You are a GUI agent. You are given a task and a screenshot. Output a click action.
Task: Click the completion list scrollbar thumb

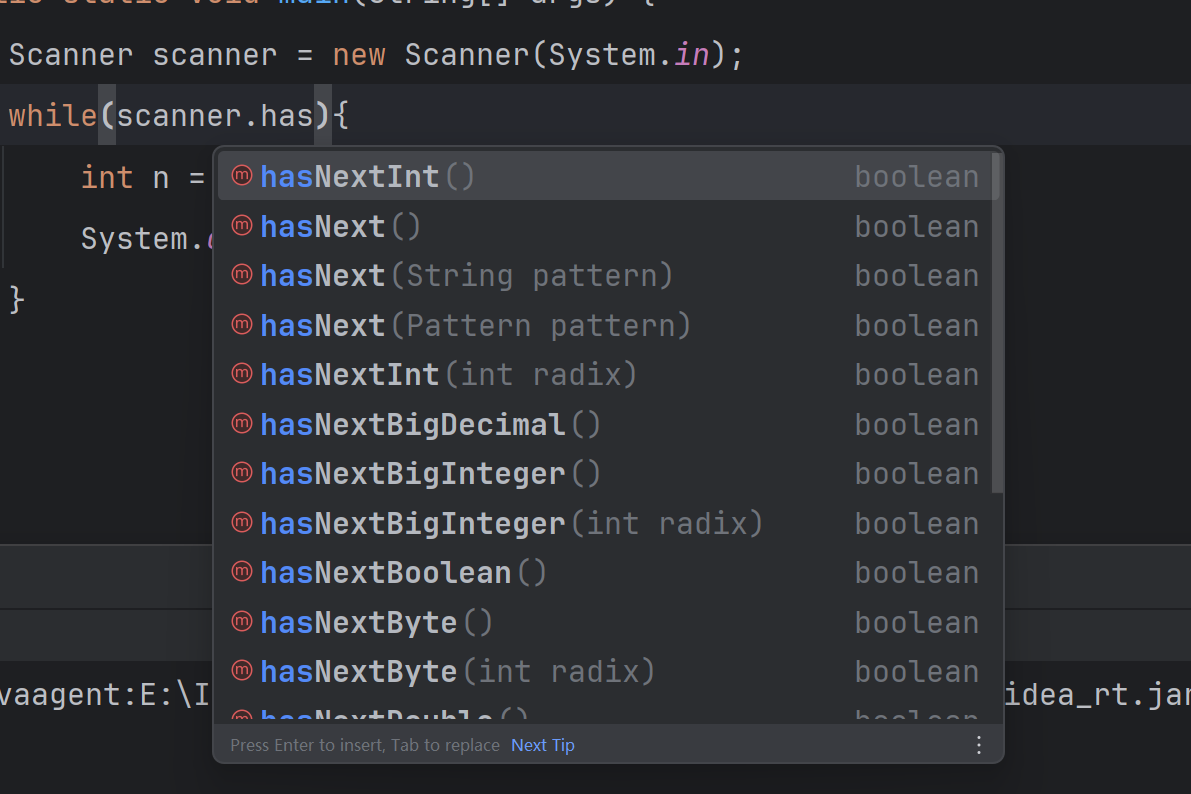click(997, 323)
